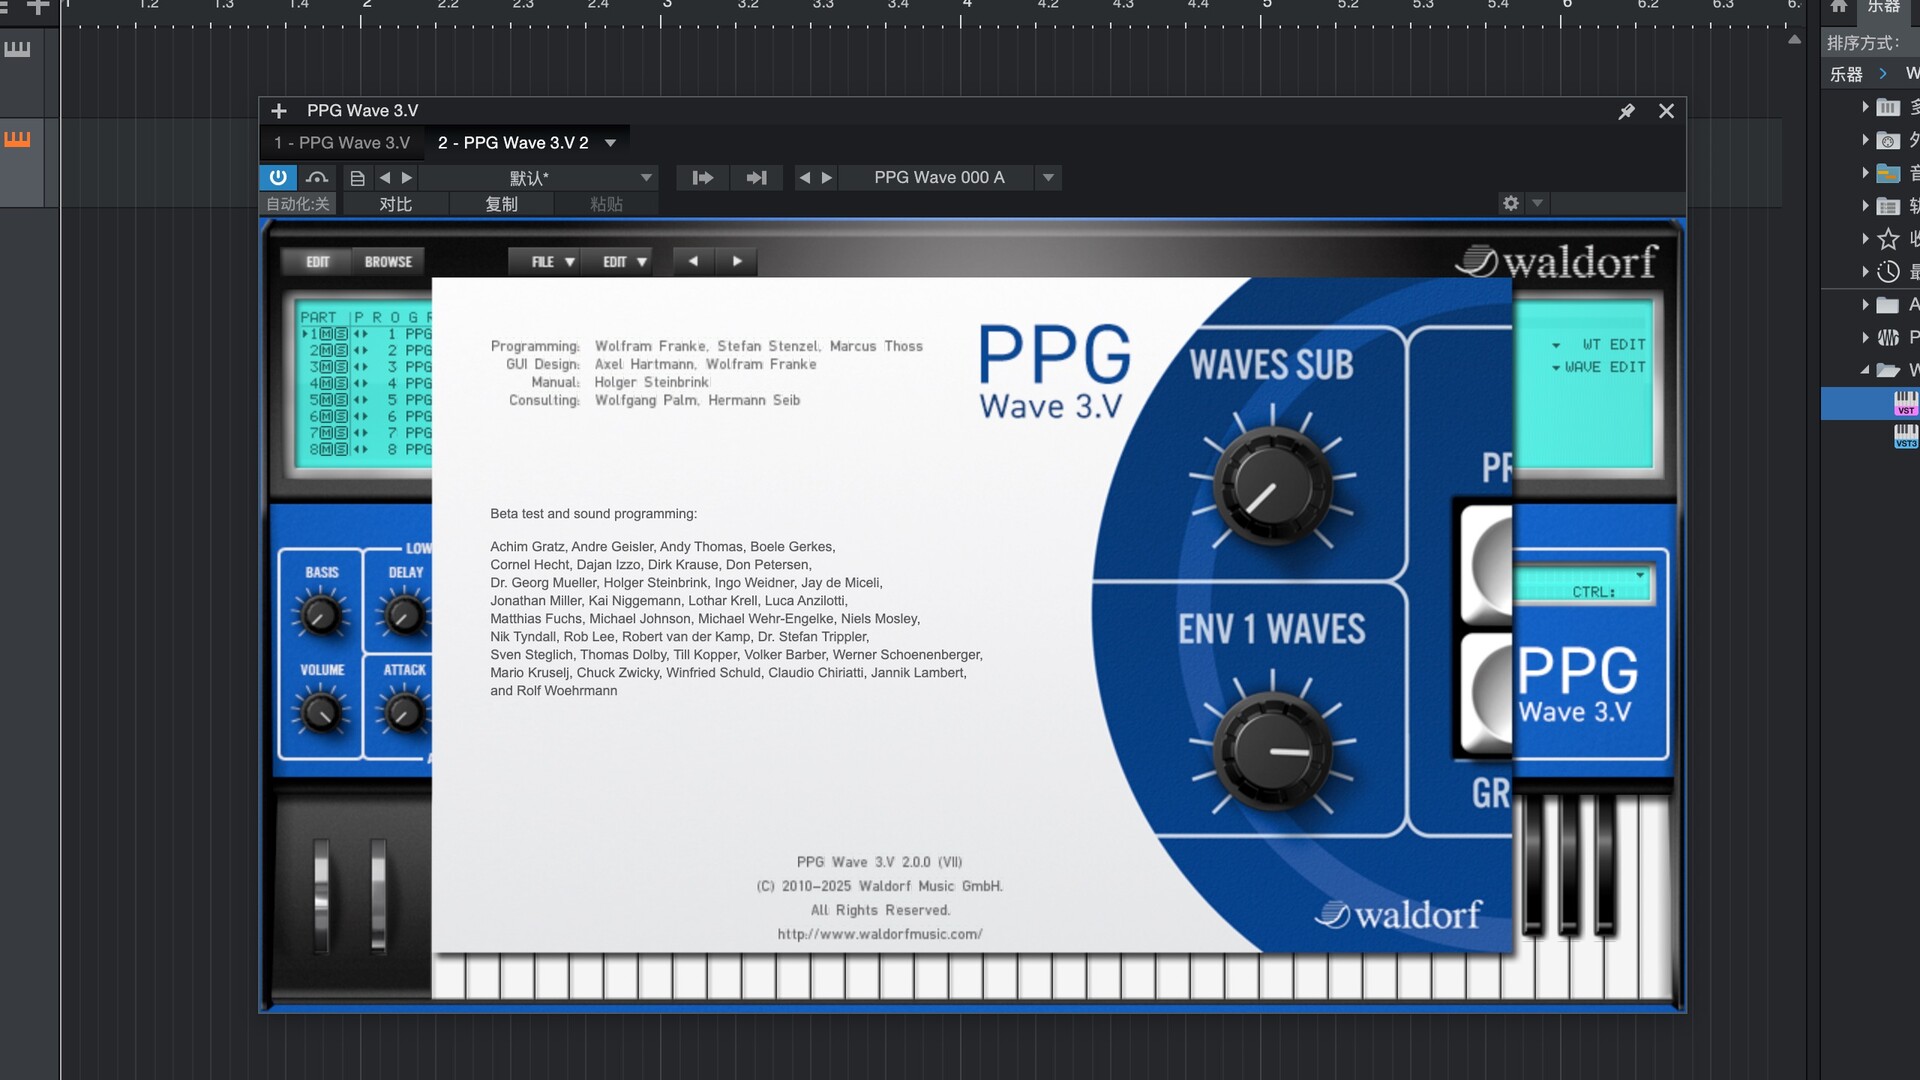Viewport: 1920px width, 1080px height.
Task: Pin the PPG Wave 3.V window
Action: (x=1626, y=111)
